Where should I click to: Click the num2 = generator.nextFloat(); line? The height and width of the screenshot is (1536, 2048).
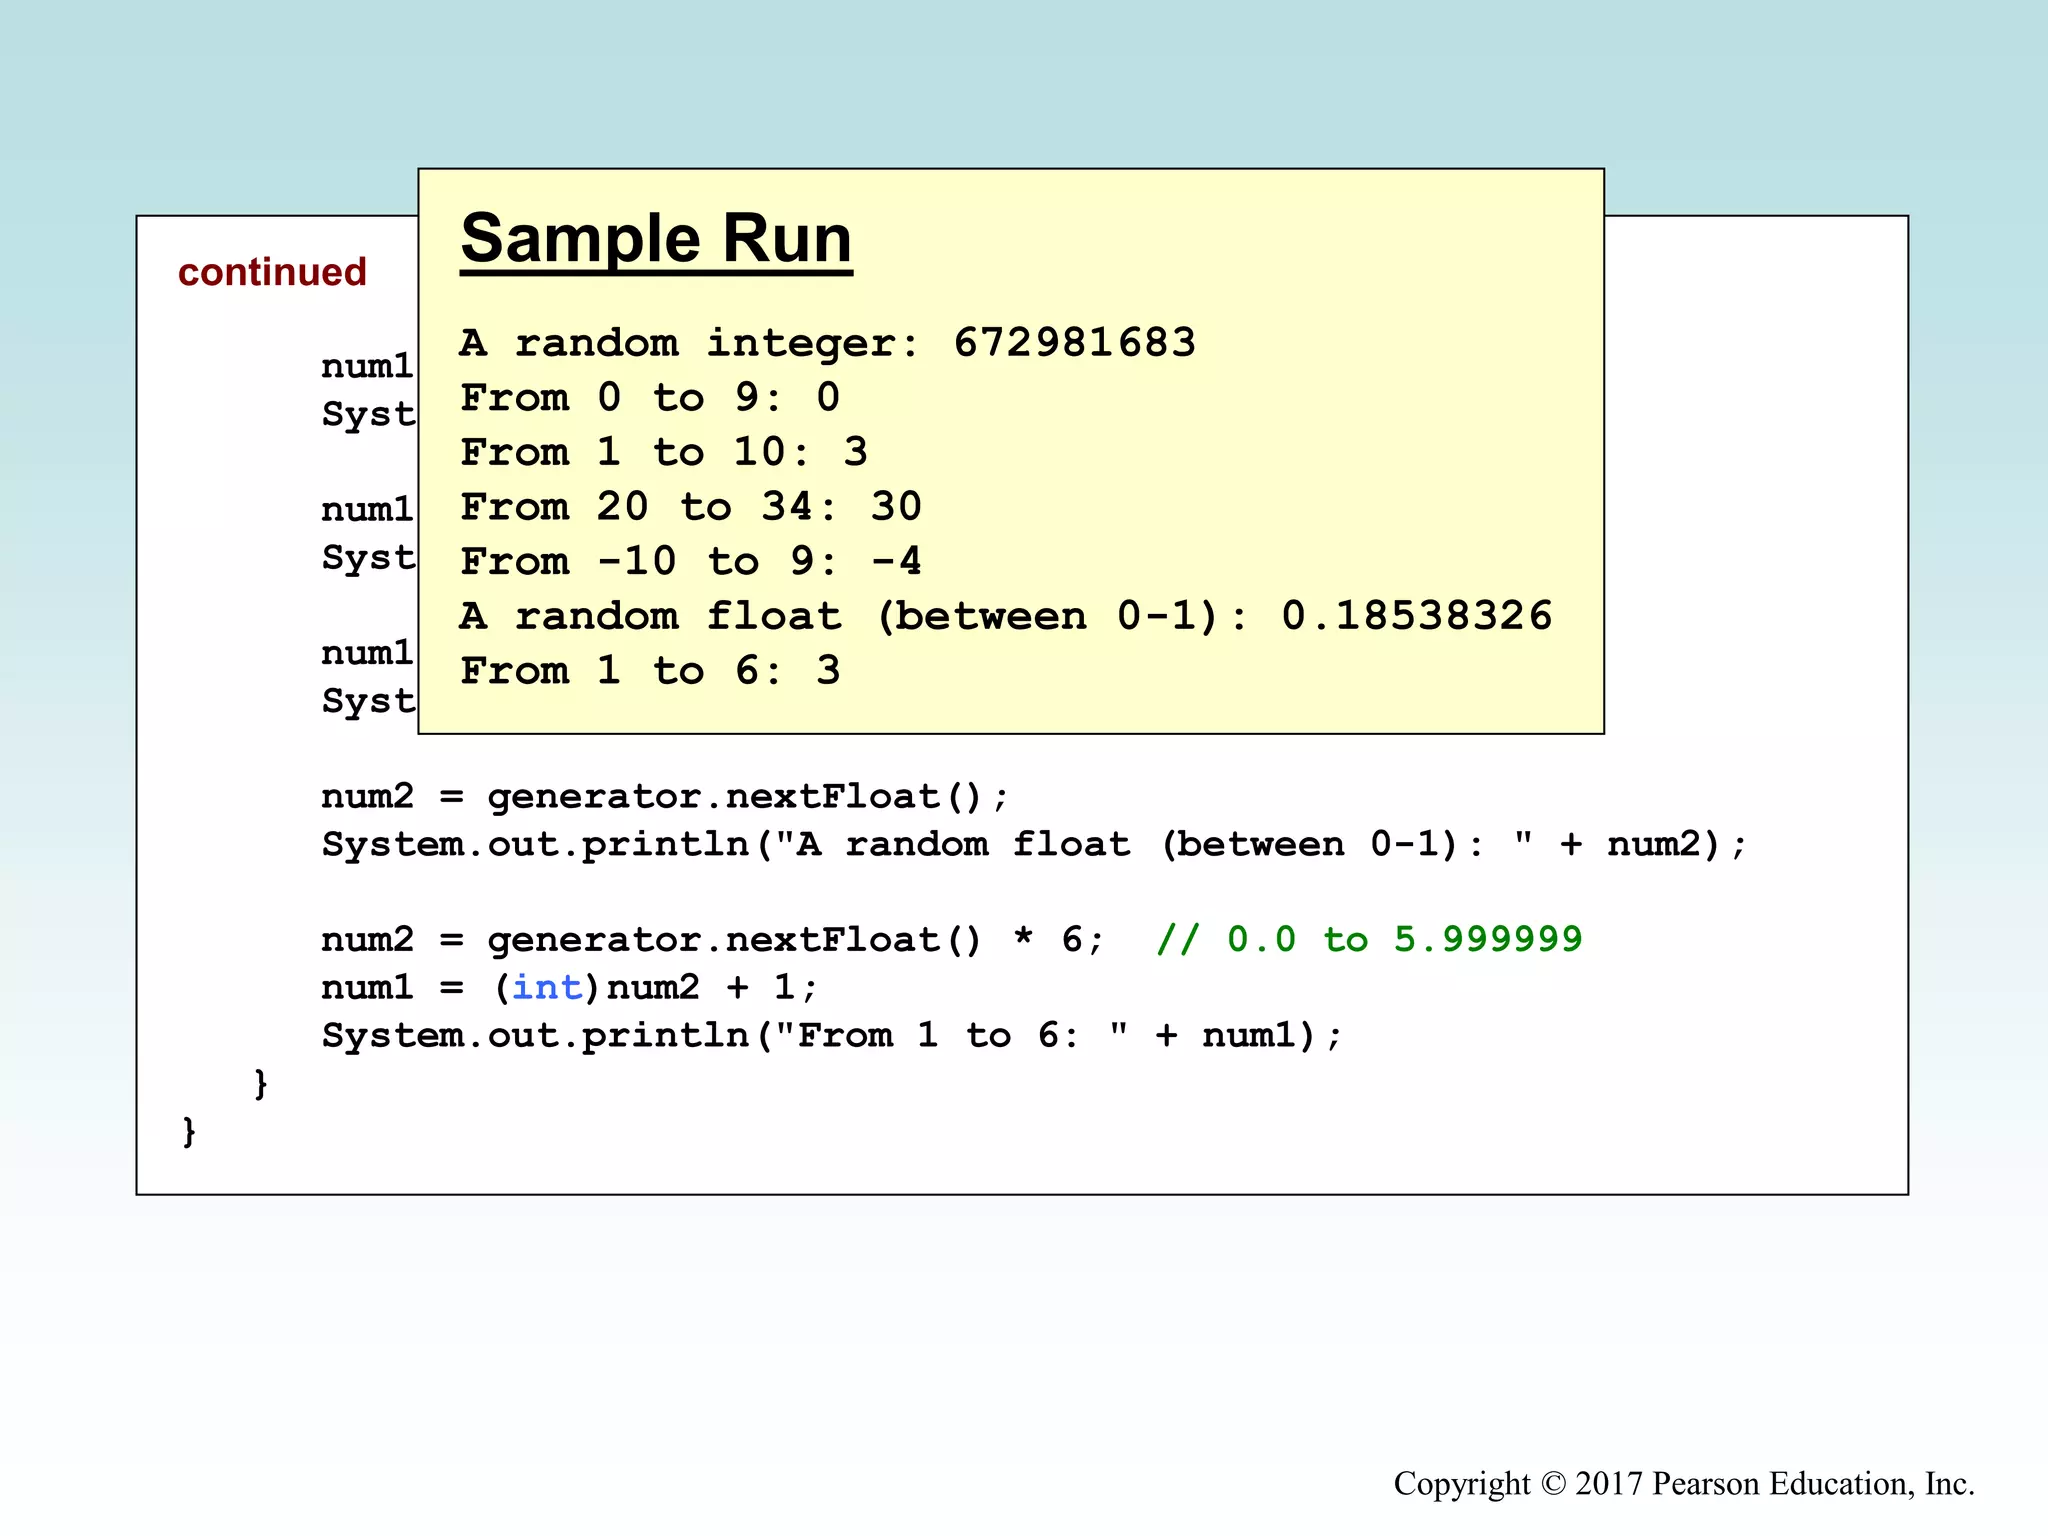point(664,797)
